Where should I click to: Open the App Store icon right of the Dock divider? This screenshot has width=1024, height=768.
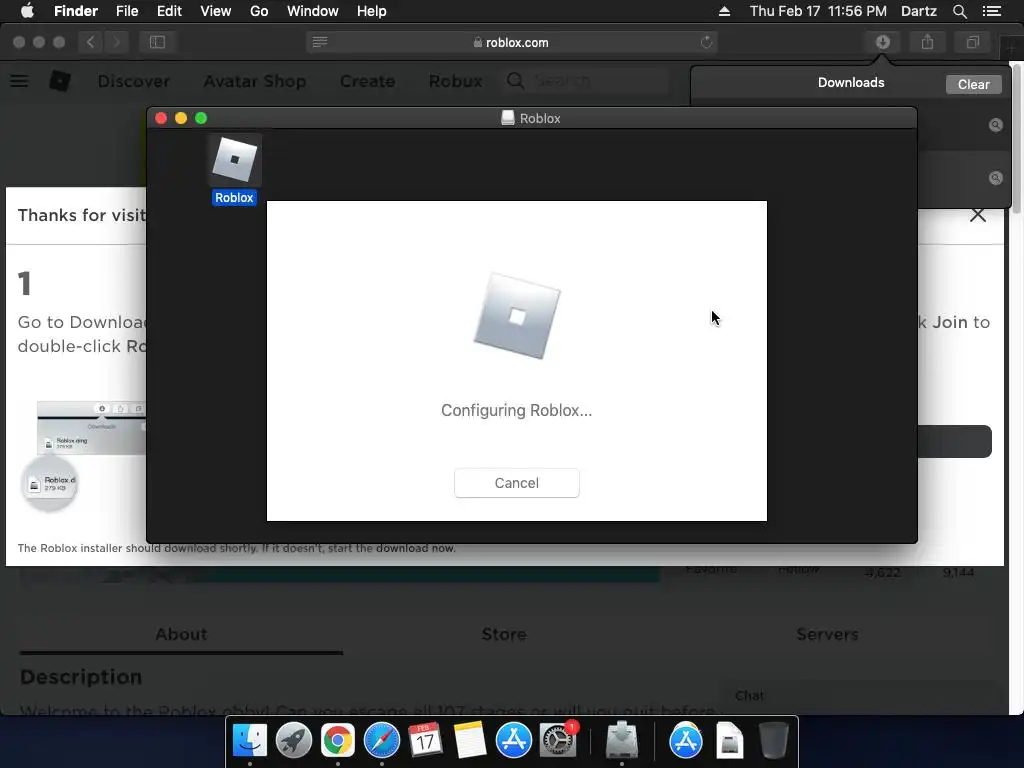[x=685, y=741]
